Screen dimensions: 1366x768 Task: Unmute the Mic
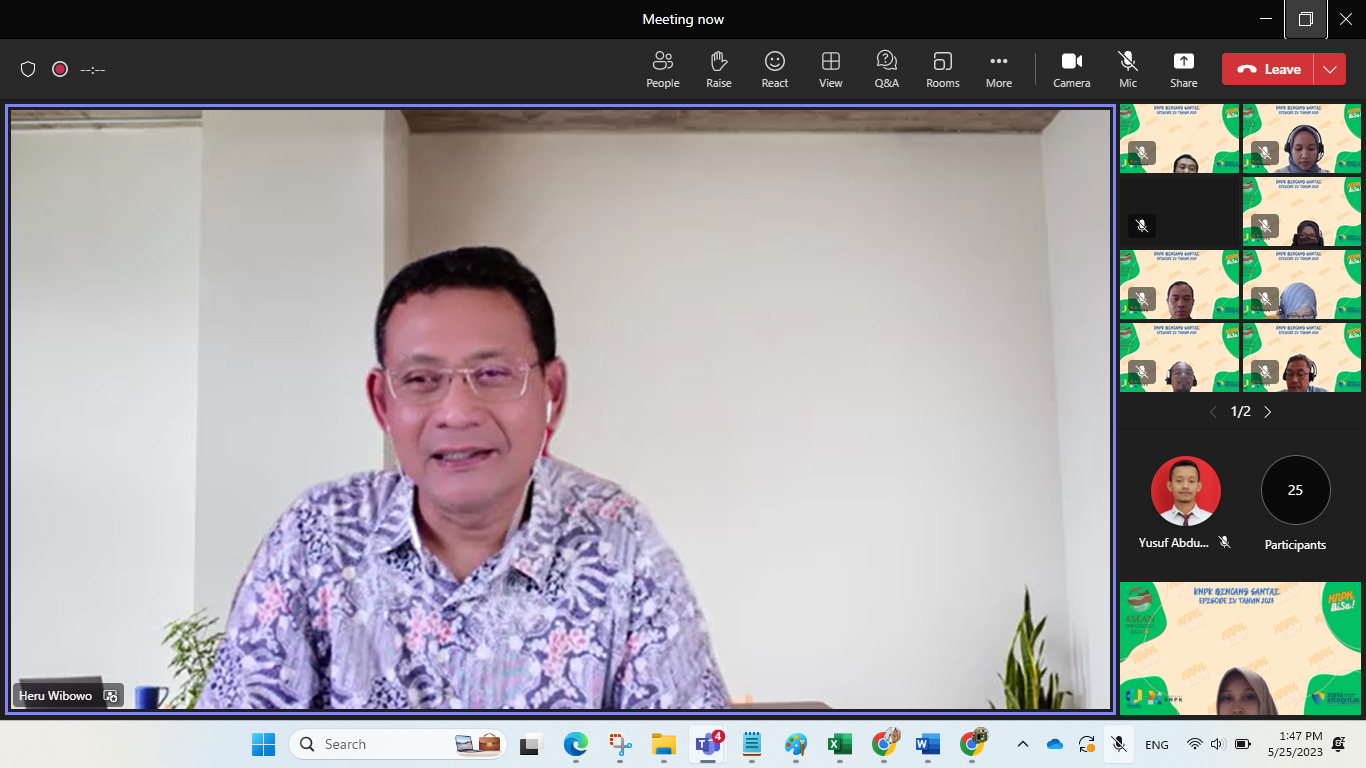[1128, 69]
